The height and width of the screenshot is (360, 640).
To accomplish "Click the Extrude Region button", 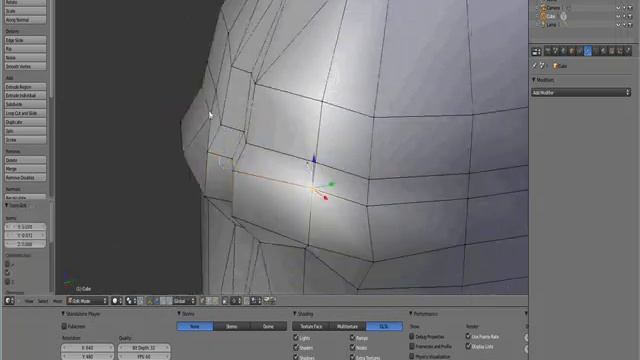I will [x=25, y=87].
